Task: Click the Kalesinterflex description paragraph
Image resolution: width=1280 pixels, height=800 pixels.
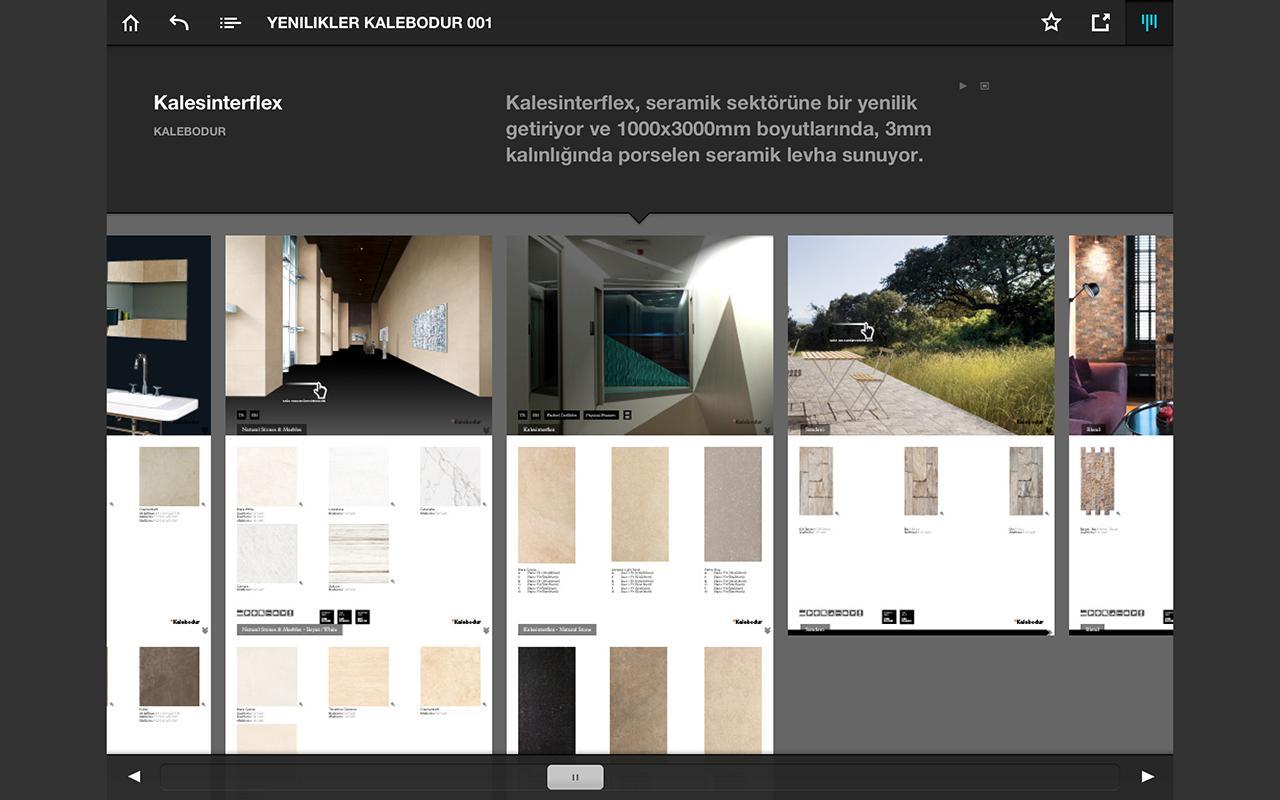Action: click(718, 129)
